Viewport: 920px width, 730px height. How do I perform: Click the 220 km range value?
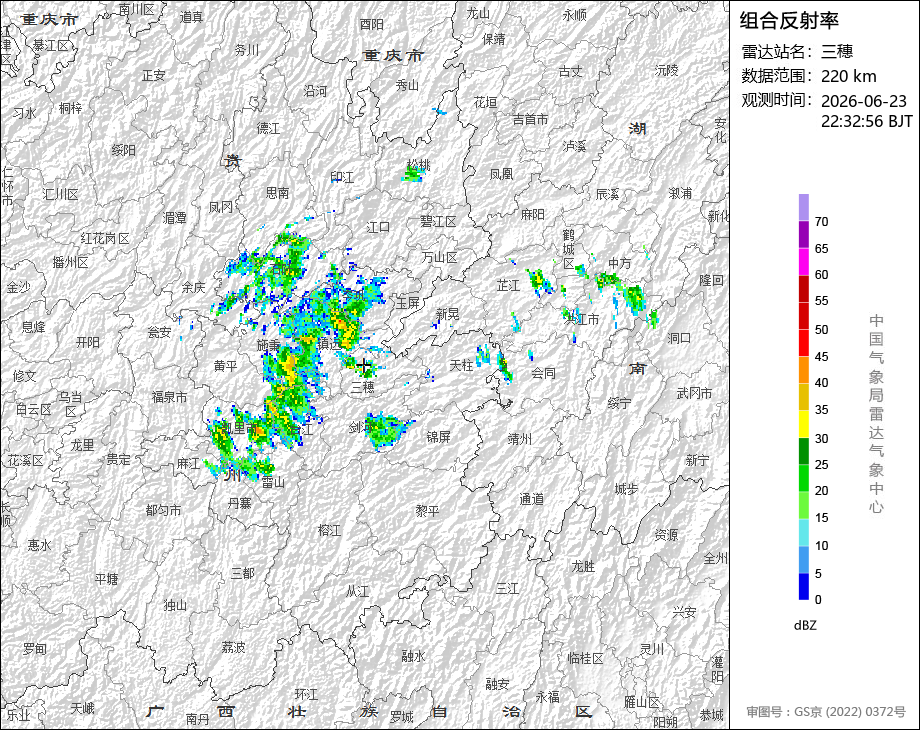(x=848, y=76)
